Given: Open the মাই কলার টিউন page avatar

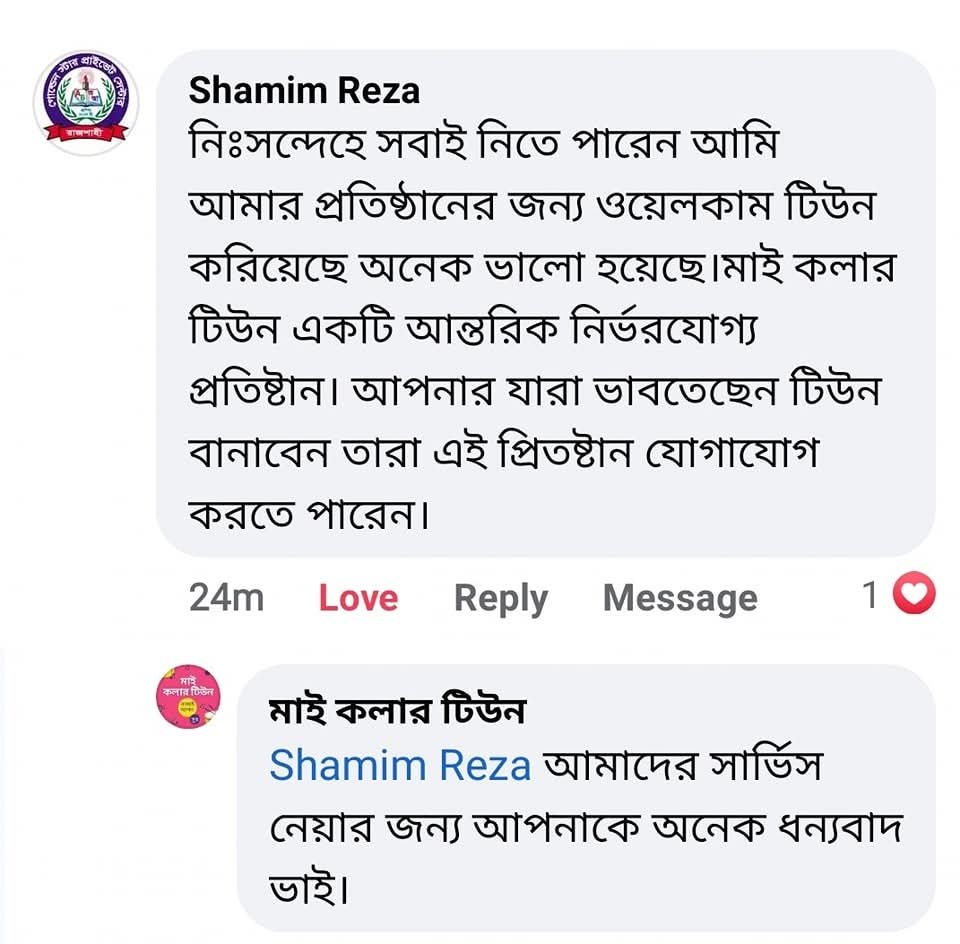Looking at the screenshot, I should coord(188,696).
